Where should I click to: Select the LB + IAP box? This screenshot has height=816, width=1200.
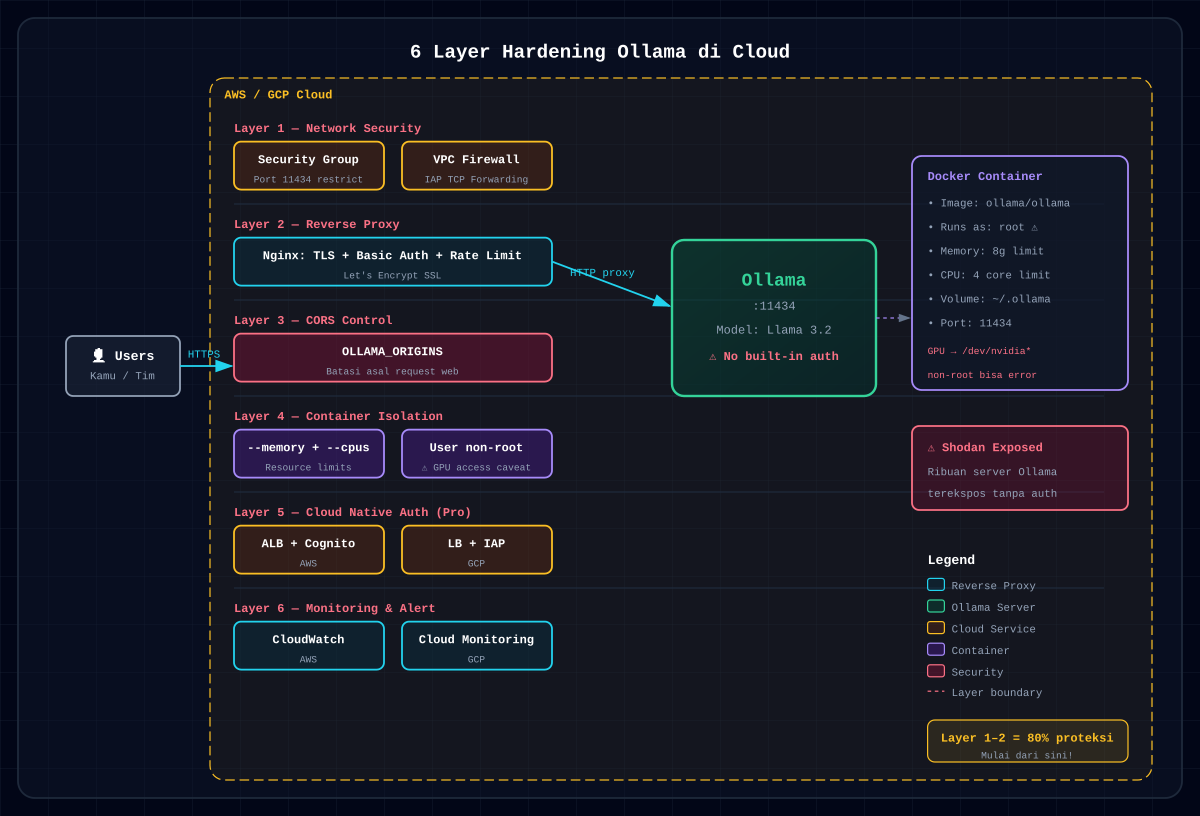pyautogui.click(x=477, y=550)
